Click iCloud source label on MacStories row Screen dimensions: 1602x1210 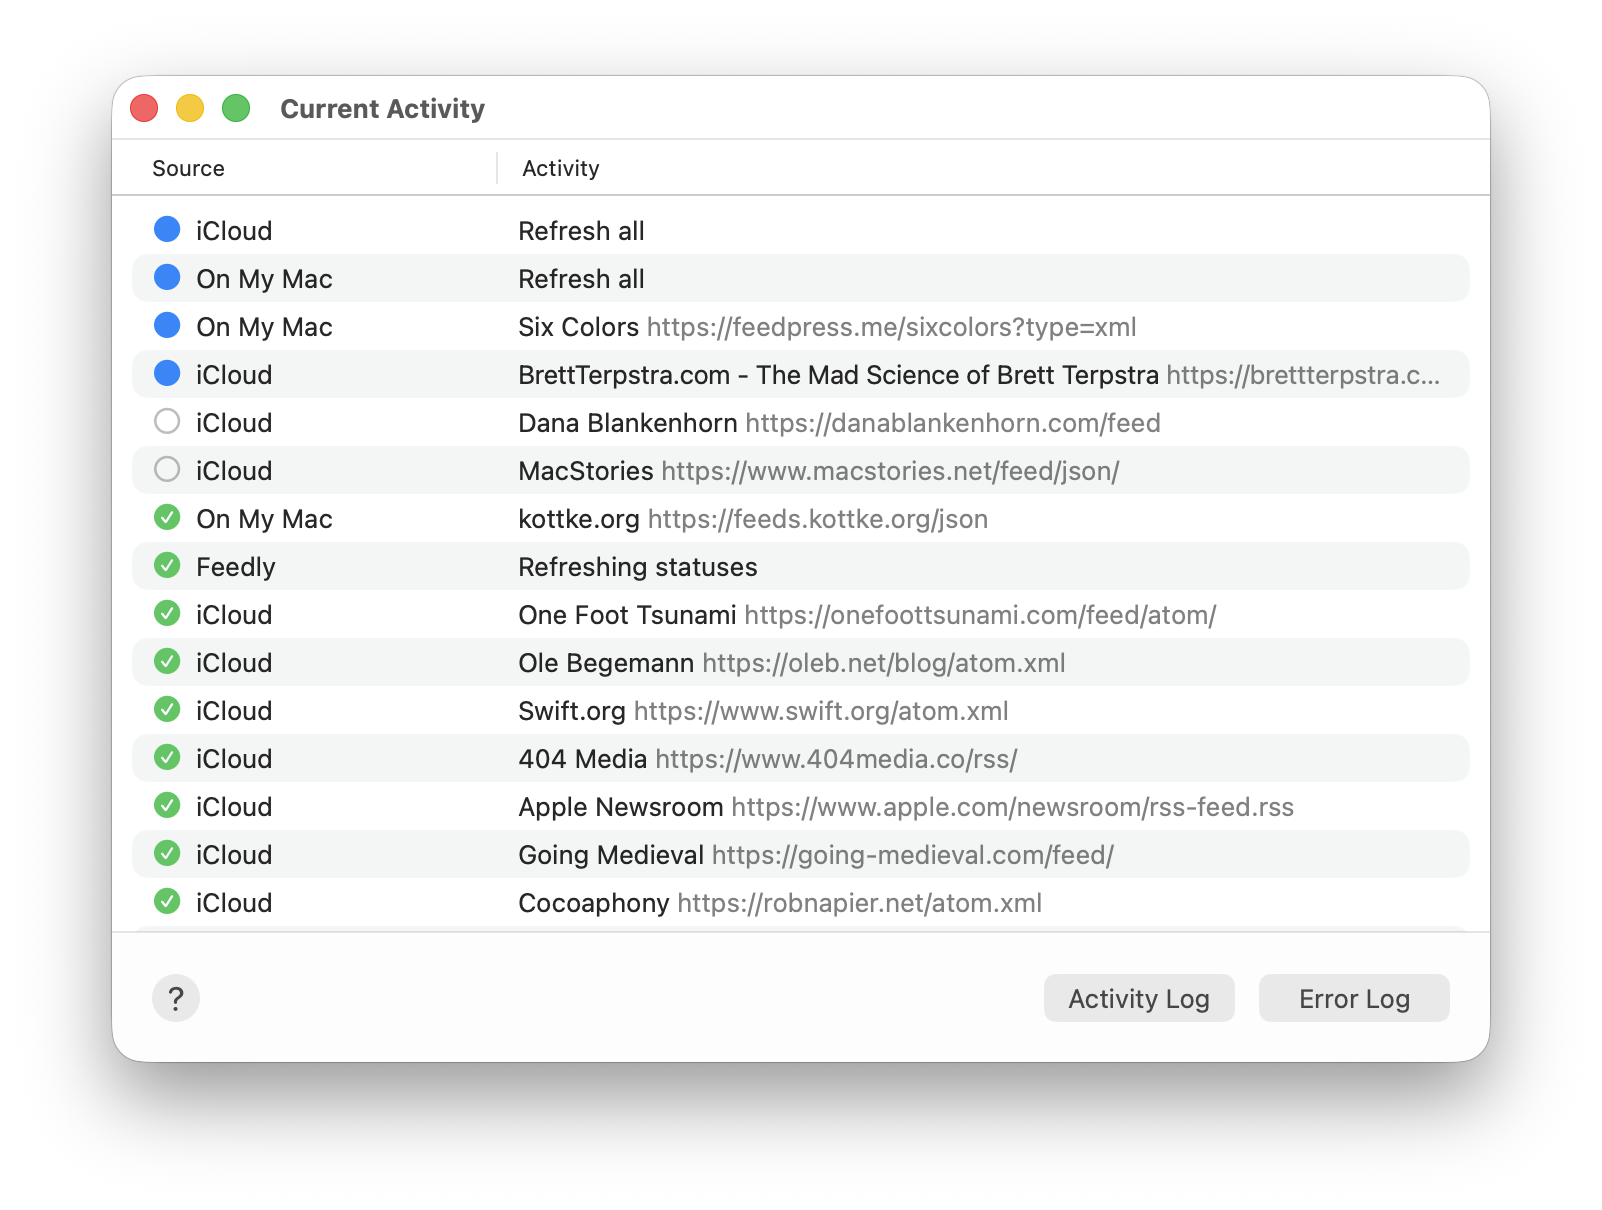(234, 471)
